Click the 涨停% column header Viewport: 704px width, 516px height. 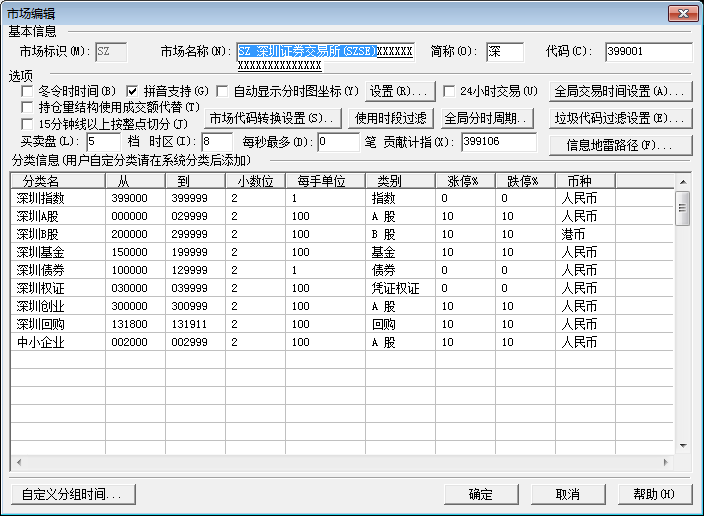(x=464, y=181)
